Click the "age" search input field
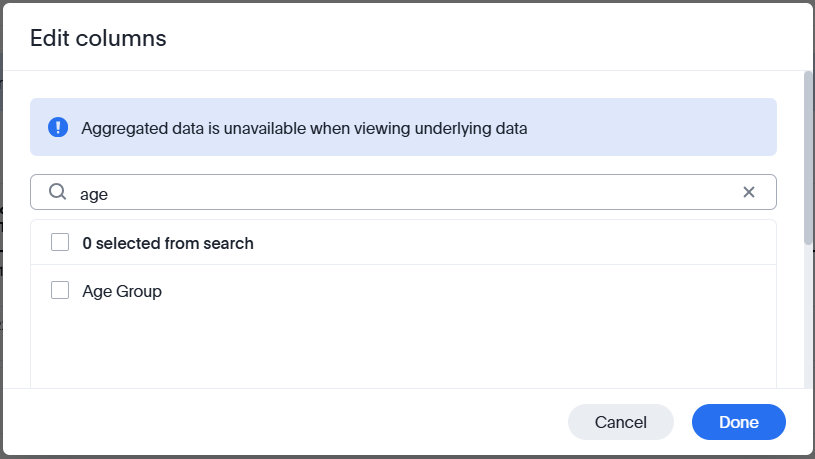The height and width of the screenshot is (459, 815). [x=400, y=193]
